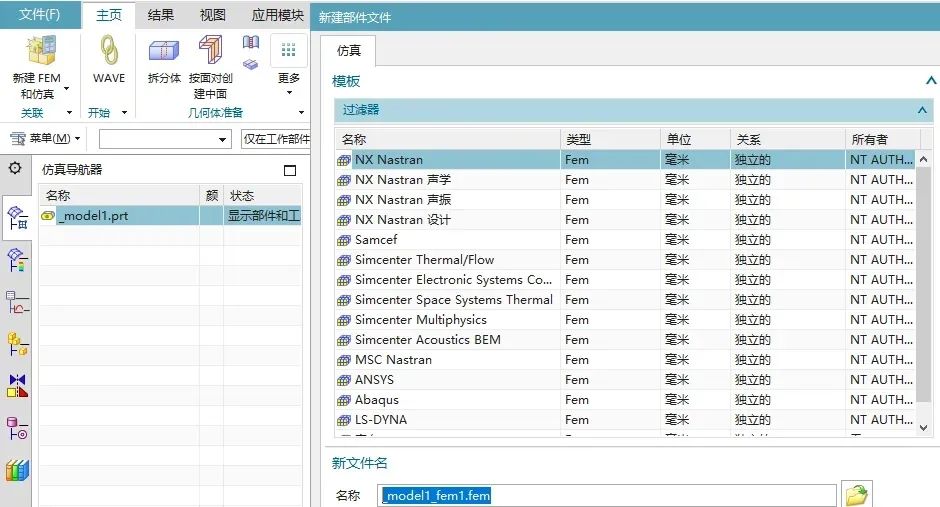Viewport: 940px width, 507px height.
Task: Switch to the 应用模块 ribbon tab
Action: pyautogui.click(x=278, y=15)
